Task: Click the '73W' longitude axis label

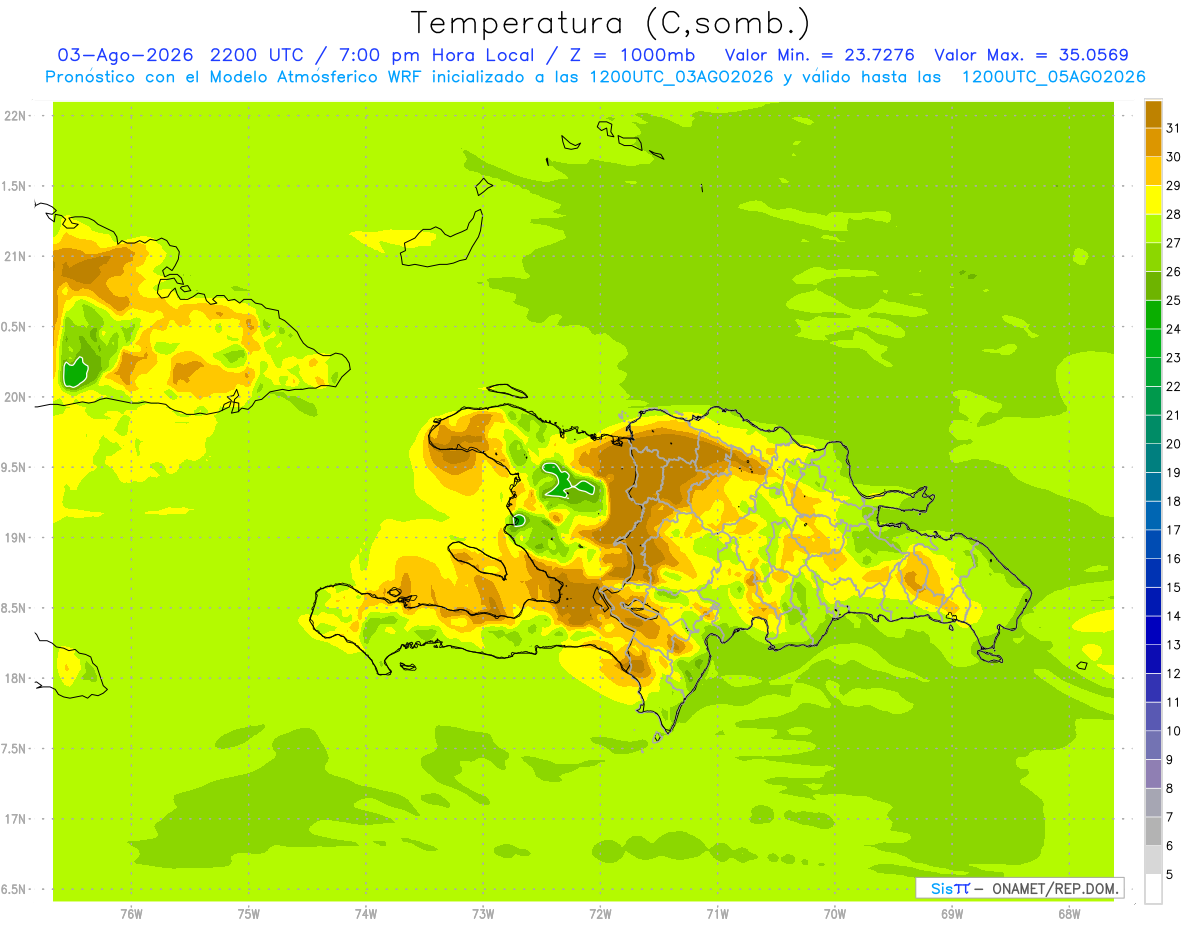Action: click(x=483, y=914)
